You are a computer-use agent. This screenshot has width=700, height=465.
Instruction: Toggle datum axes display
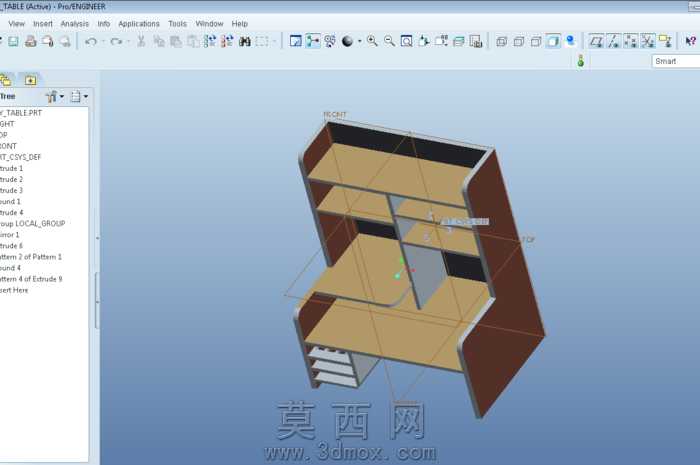pos(613,42)
